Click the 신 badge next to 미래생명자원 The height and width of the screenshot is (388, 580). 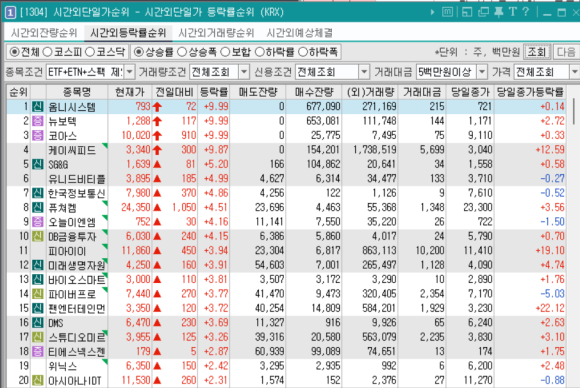(38, 265)
